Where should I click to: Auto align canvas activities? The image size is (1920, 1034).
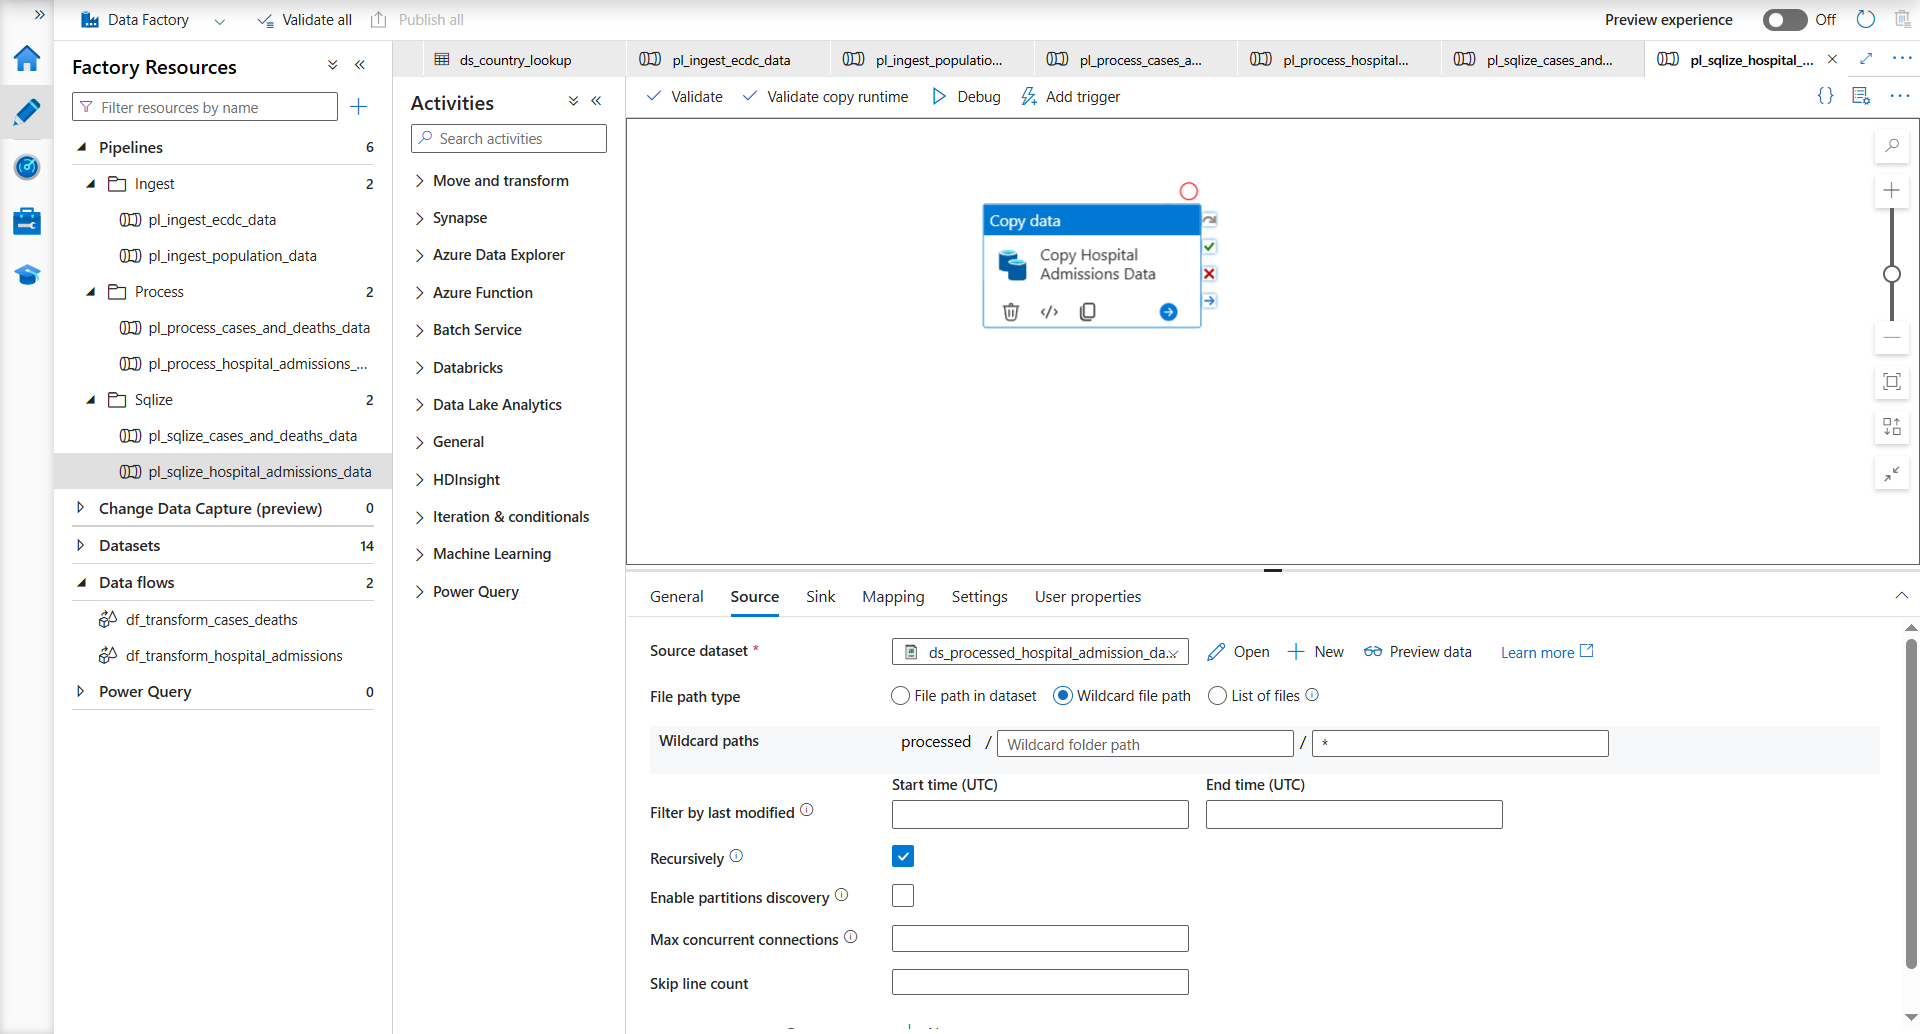(1891, 427)
